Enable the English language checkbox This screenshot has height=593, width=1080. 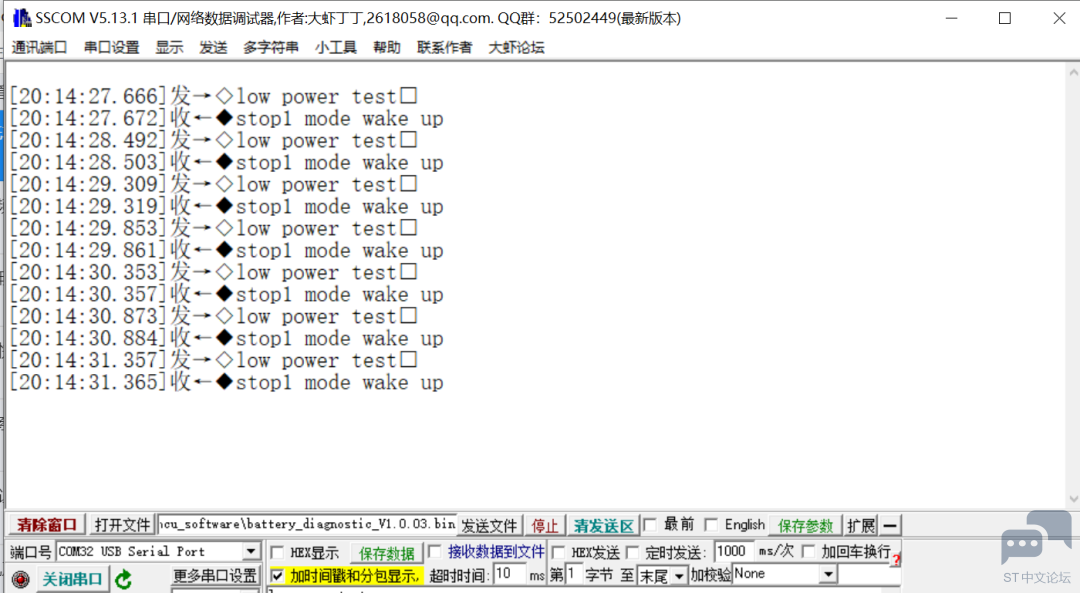712,525
